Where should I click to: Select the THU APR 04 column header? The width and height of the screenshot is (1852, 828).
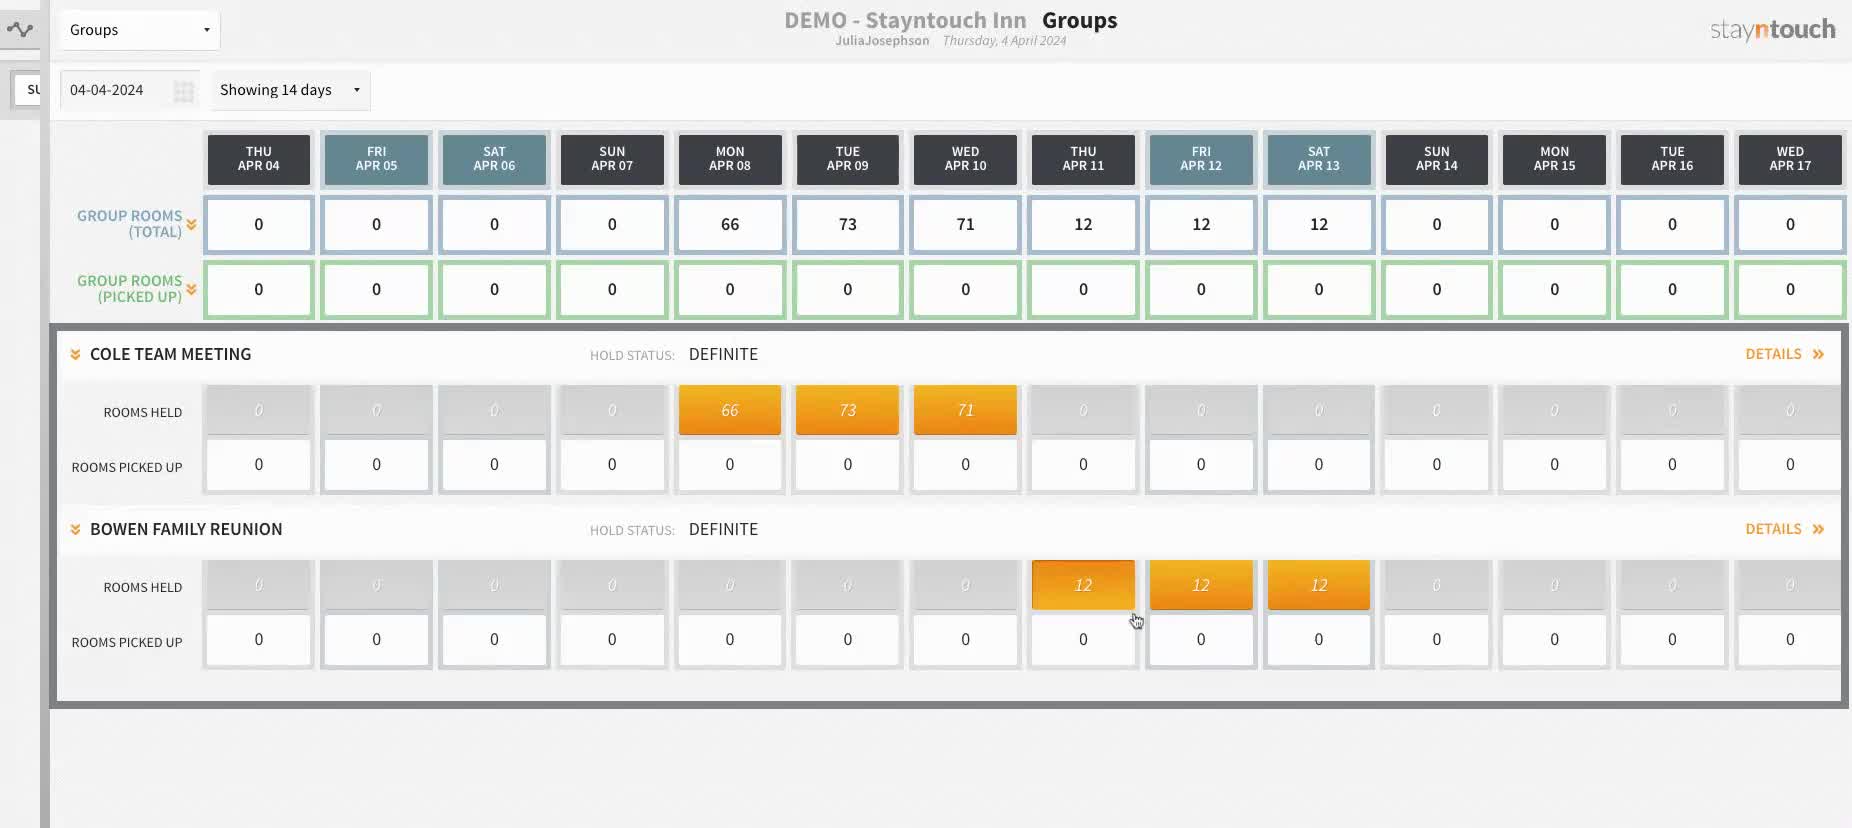tap(259, 159)
